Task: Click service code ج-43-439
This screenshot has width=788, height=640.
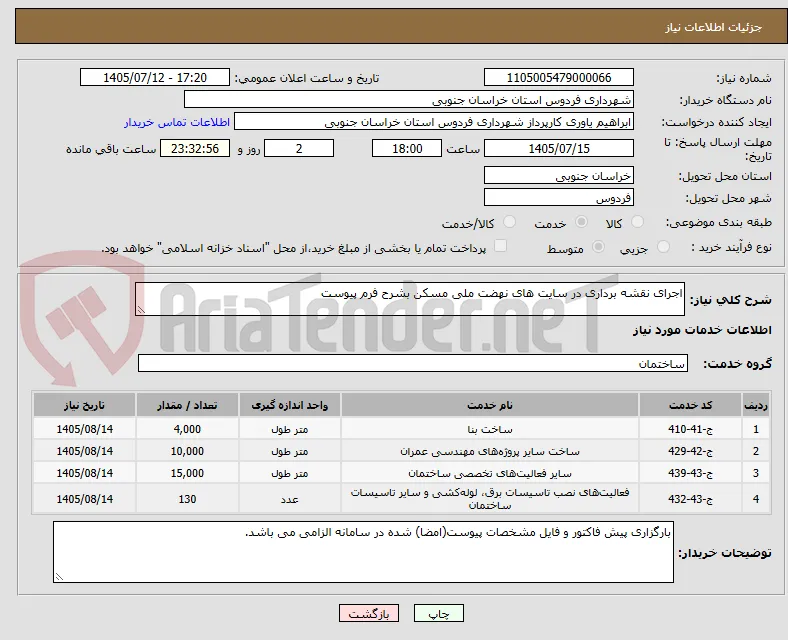Action: coord(690,473)
